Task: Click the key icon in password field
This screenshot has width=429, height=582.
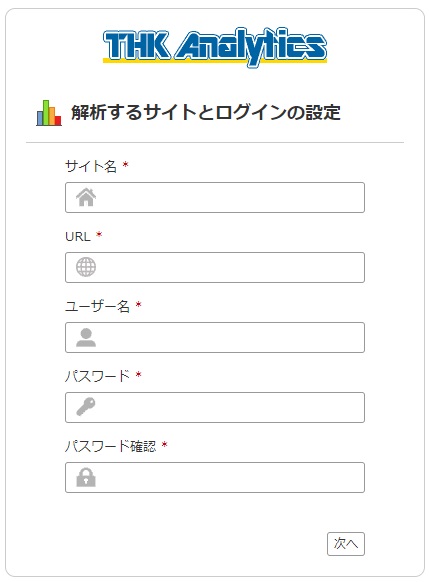Action: (x=86, y=407)
